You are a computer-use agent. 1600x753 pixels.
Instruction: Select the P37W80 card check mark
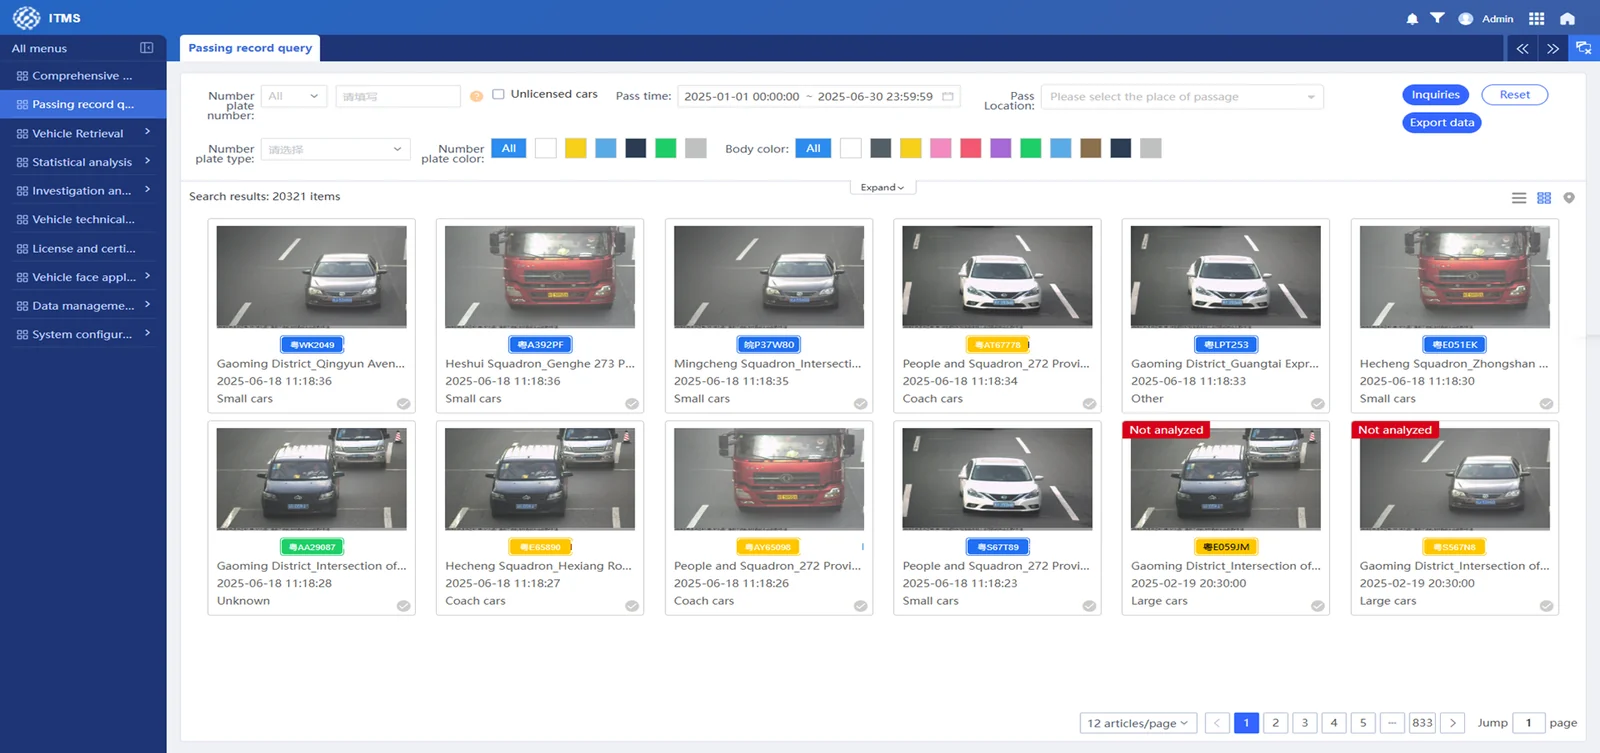[x=860, y=404]
